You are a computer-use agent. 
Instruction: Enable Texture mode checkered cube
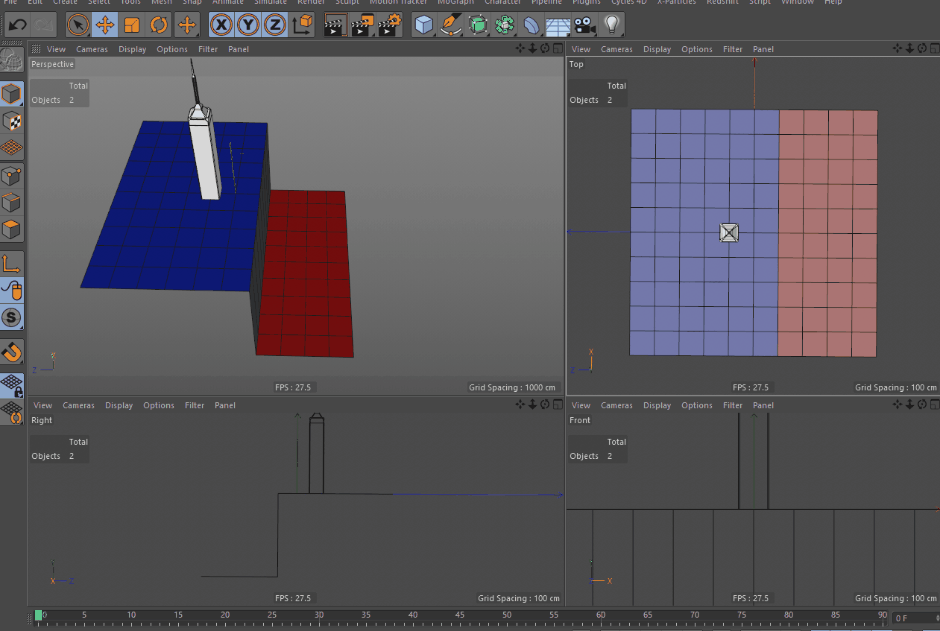coord(11,121)
